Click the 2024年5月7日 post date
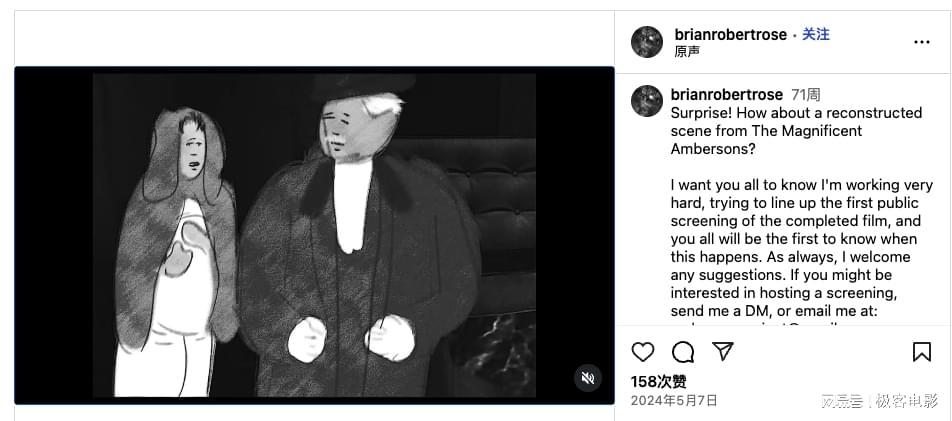Image resolution: width=952 pixels, height=421 pixels. point(674,400)
